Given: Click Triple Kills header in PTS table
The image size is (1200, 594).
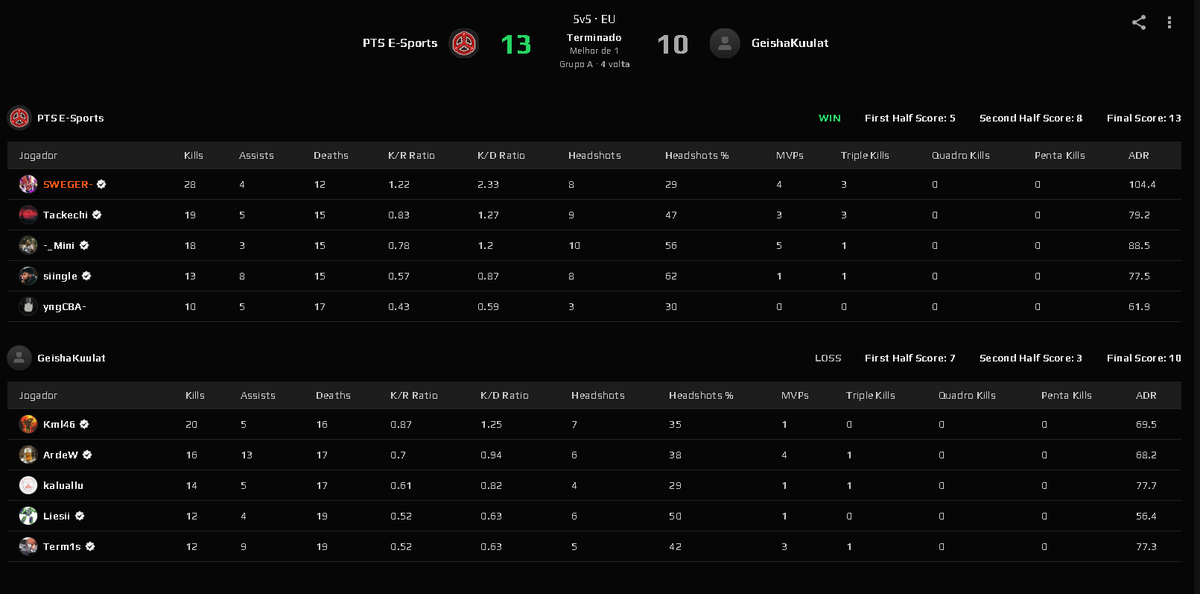Looking at the screenshot, I should tap(866, 156).
